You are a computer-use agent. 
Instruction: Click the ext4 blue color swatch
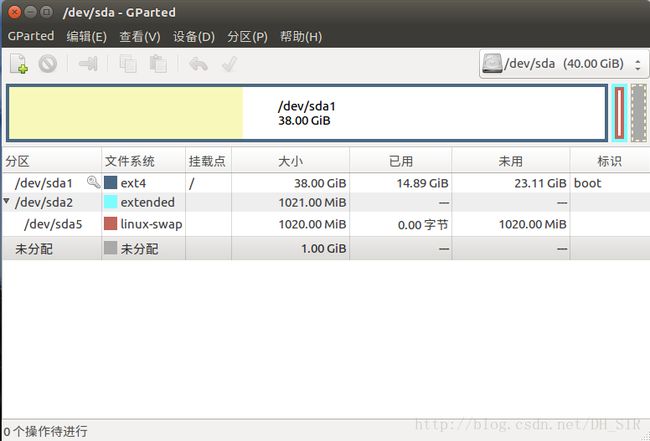[x=110, y=182]
